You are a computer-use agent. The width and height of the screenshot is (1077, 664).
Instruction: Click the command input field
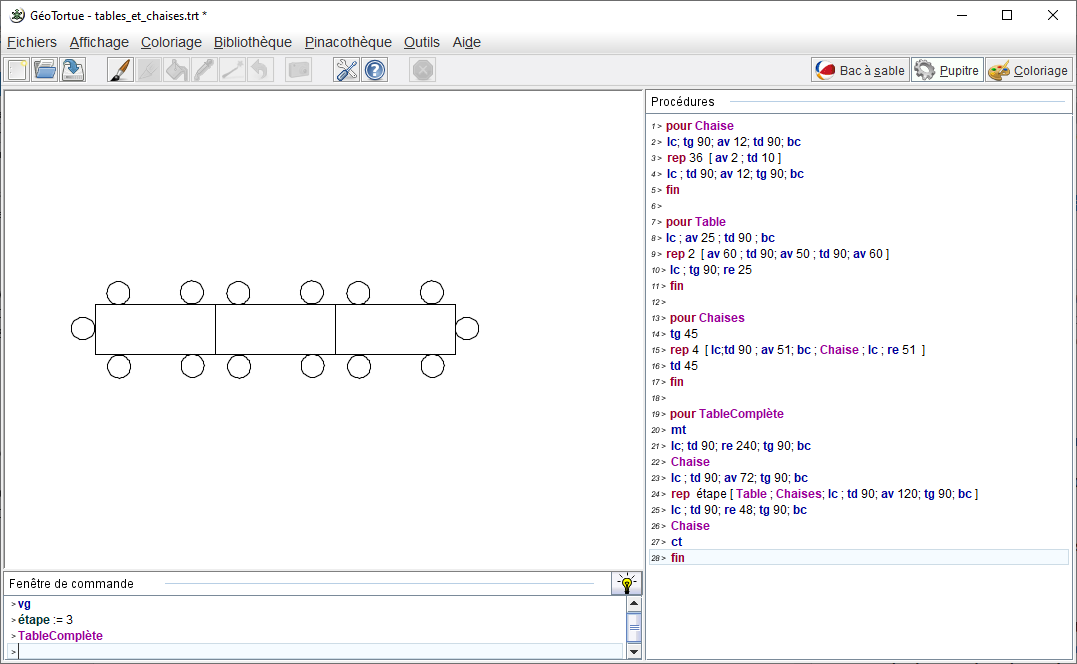coord(320,652)
